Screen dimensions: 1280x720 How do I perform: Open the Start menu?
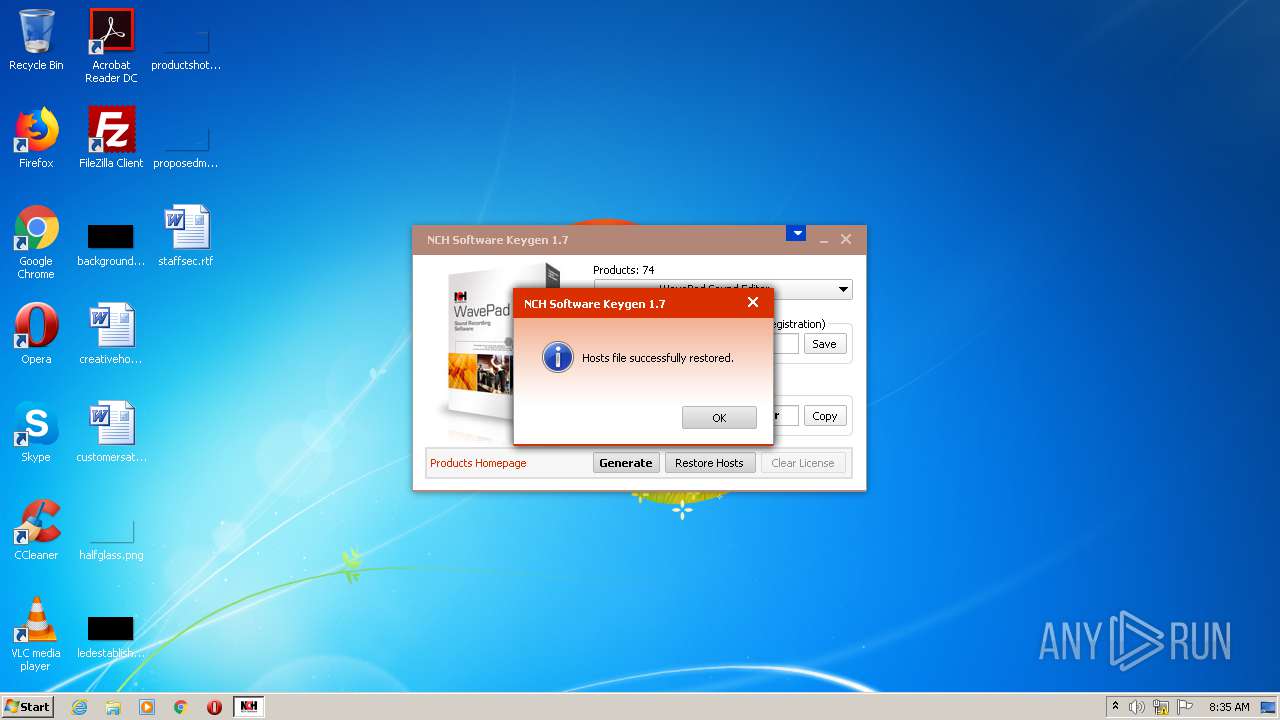pos(27,706)
